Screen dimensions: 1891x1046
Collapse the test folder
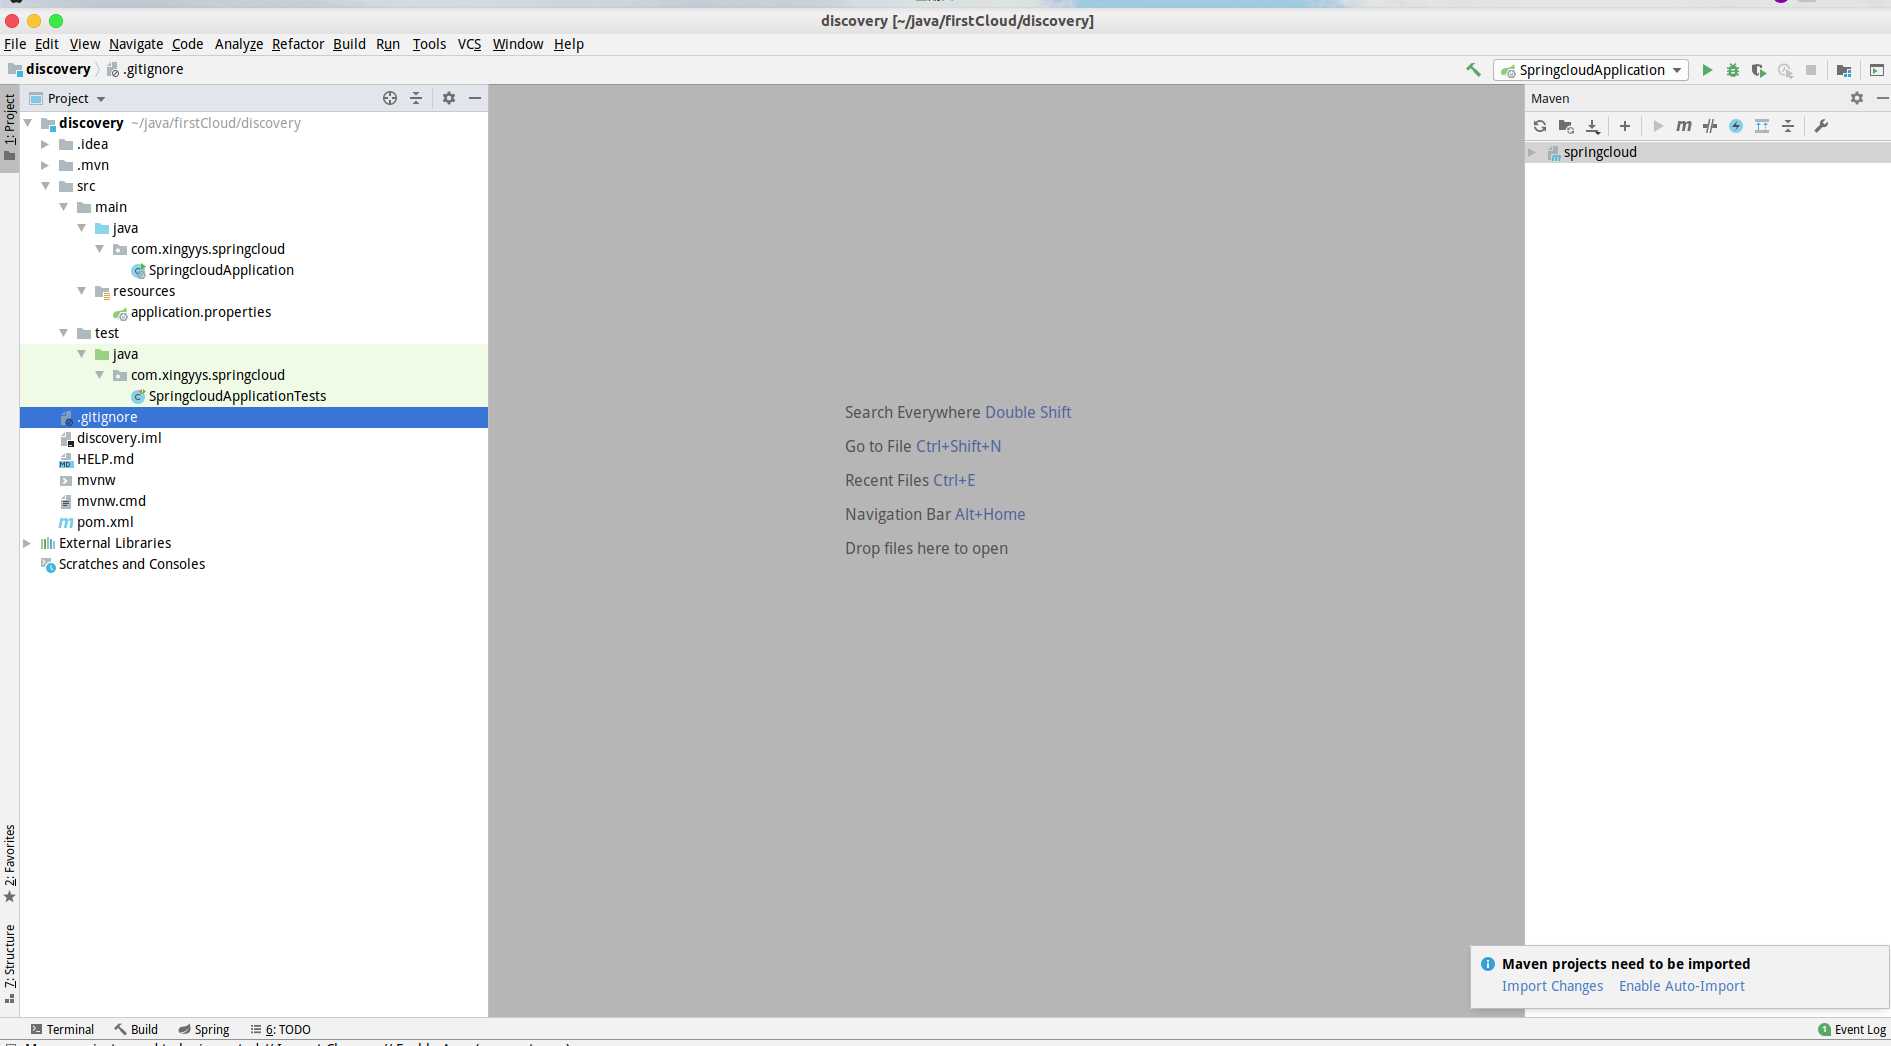click(x=63, y=333)
